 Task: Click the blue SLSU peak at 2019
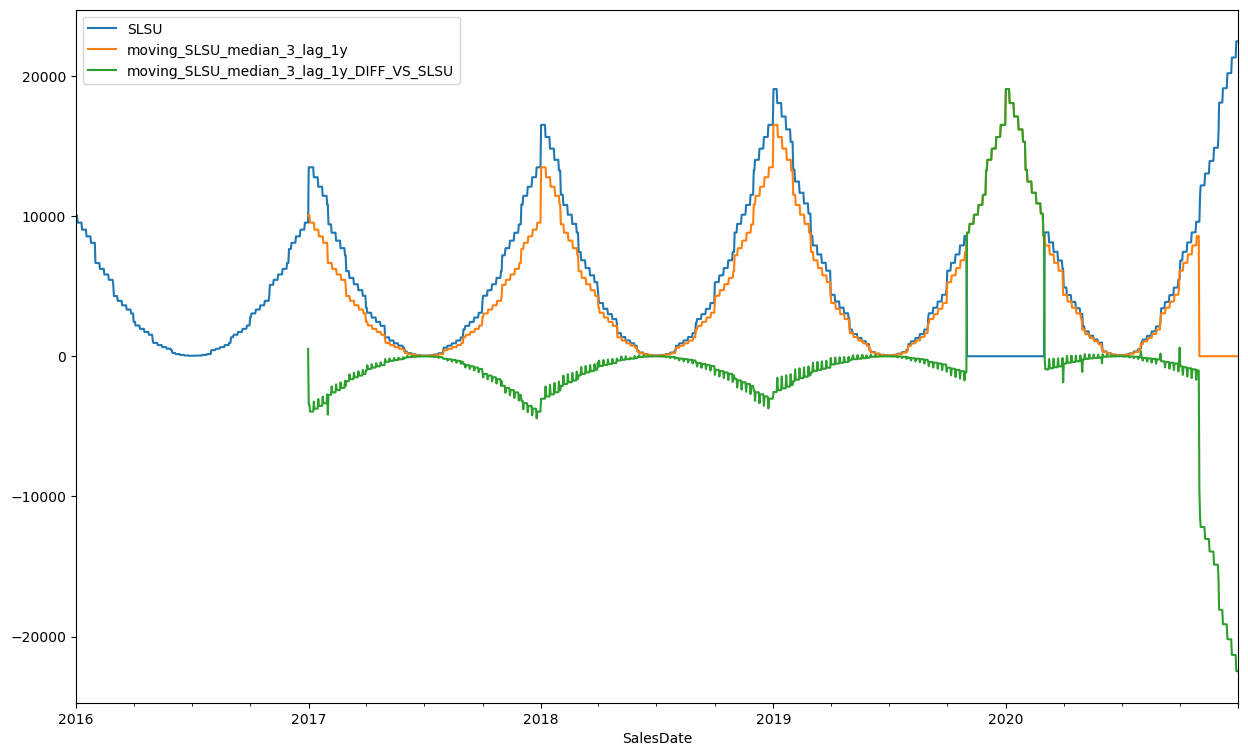pos(774,90)
